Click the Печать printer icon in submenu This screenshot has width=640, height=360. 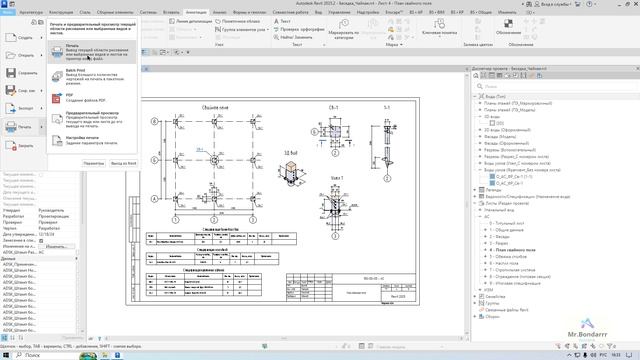pos(57,52)
